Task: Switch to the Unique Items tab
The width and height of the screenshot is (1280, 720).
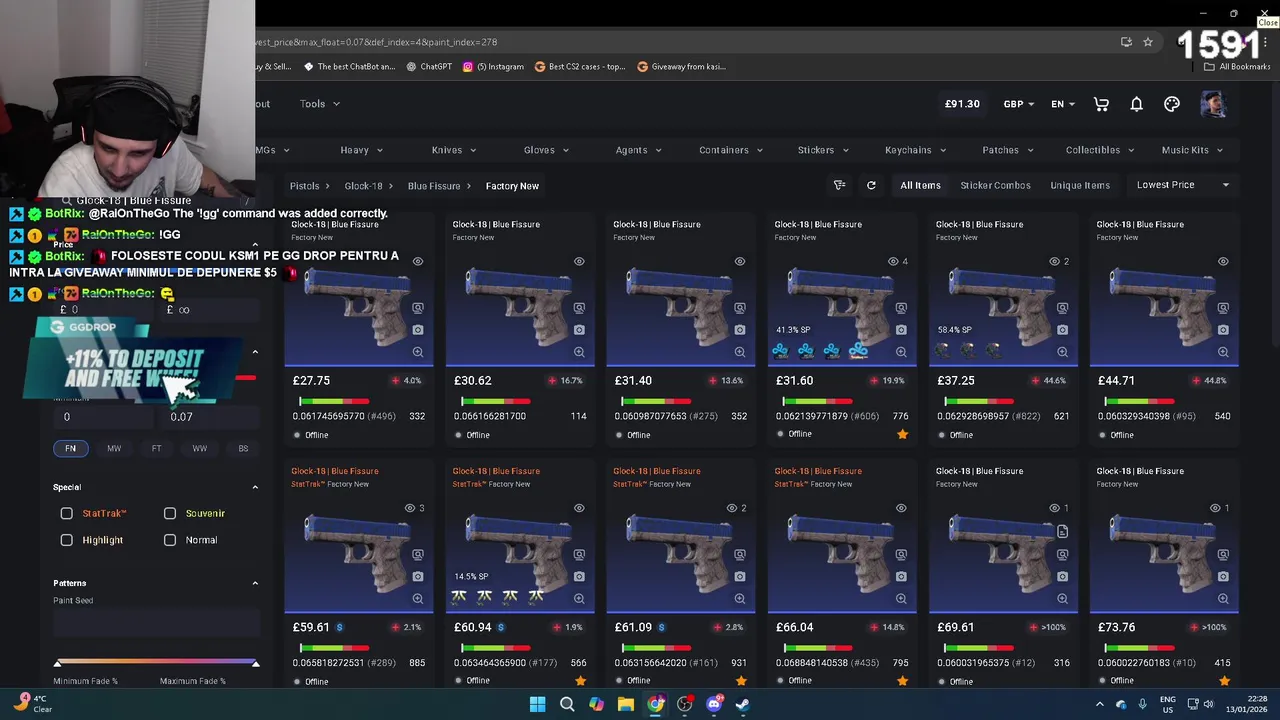Action: pyautogui.click(x=1080, y=185)
